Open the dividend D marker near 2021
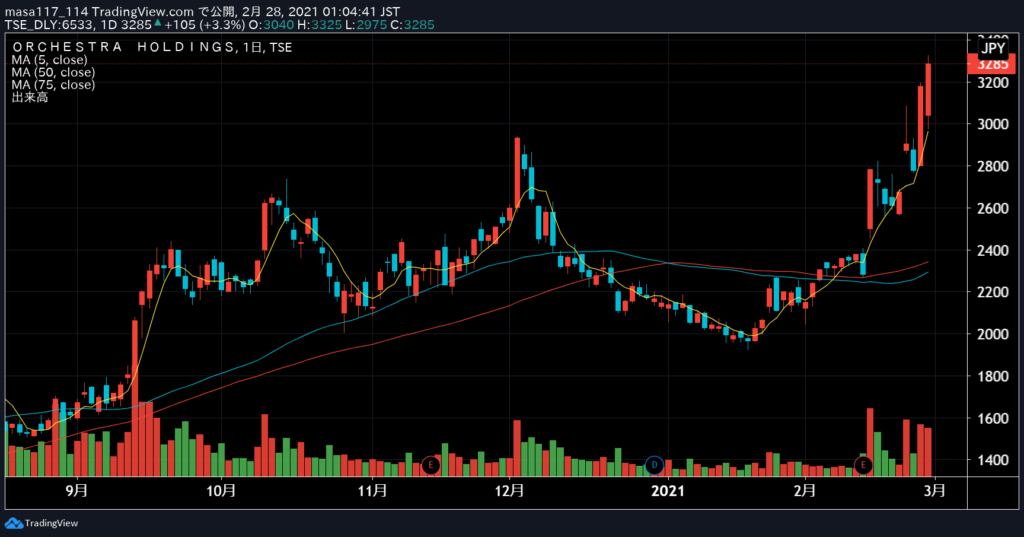The height and width of the screenshot is (537, 1024). 654,465
